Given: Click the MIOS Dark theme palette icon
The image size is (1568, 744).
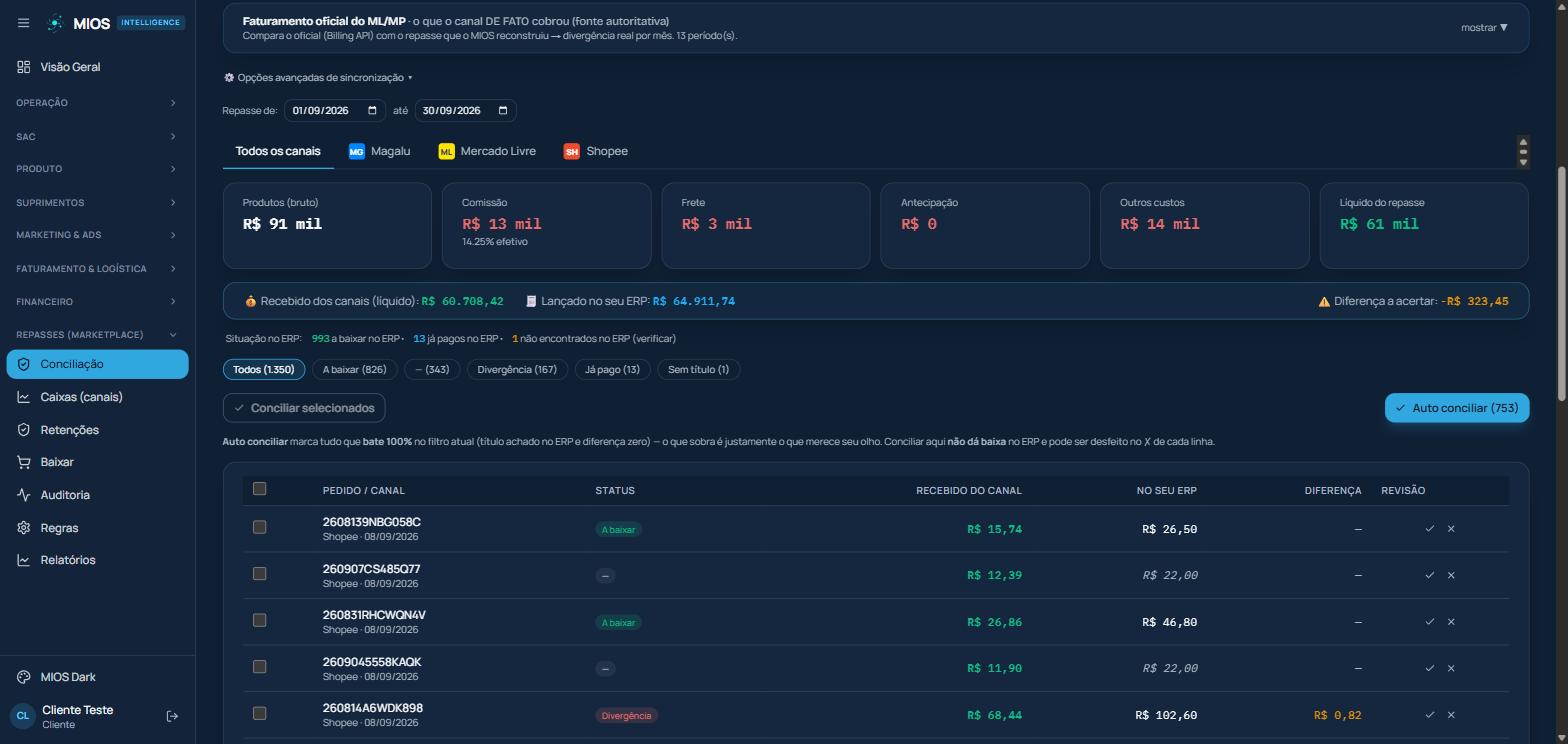Looking at the screenshot, I should click(24, 677).
